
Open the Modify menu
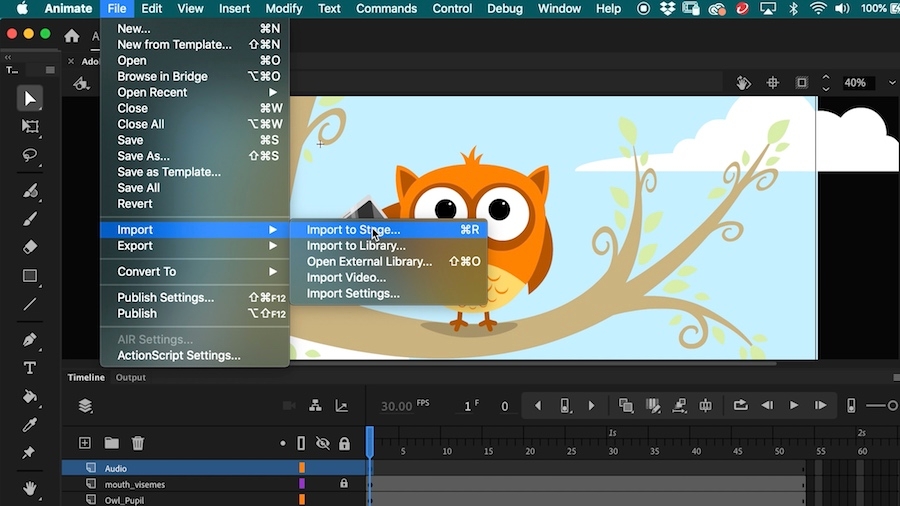pos(284,9)
